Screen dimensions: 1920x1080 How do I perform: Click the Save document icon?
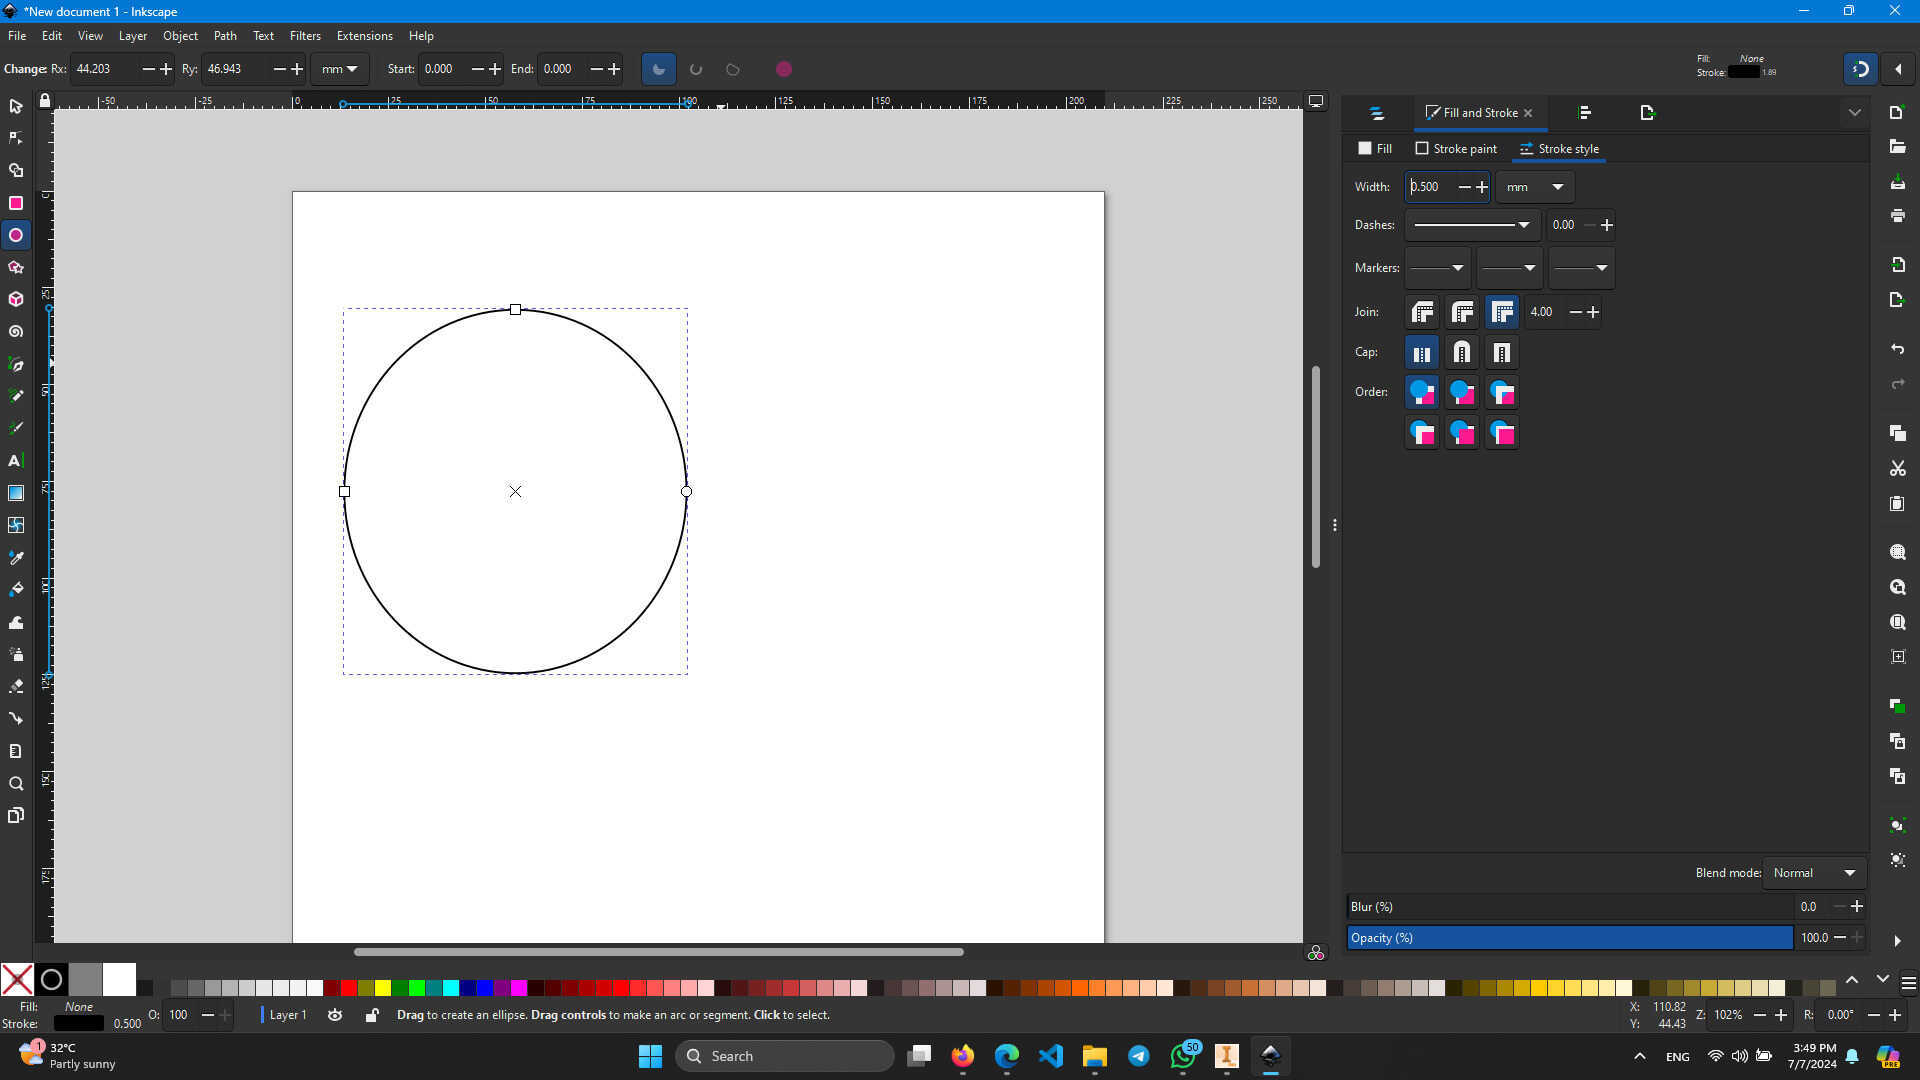click(x=1897, y=182)
